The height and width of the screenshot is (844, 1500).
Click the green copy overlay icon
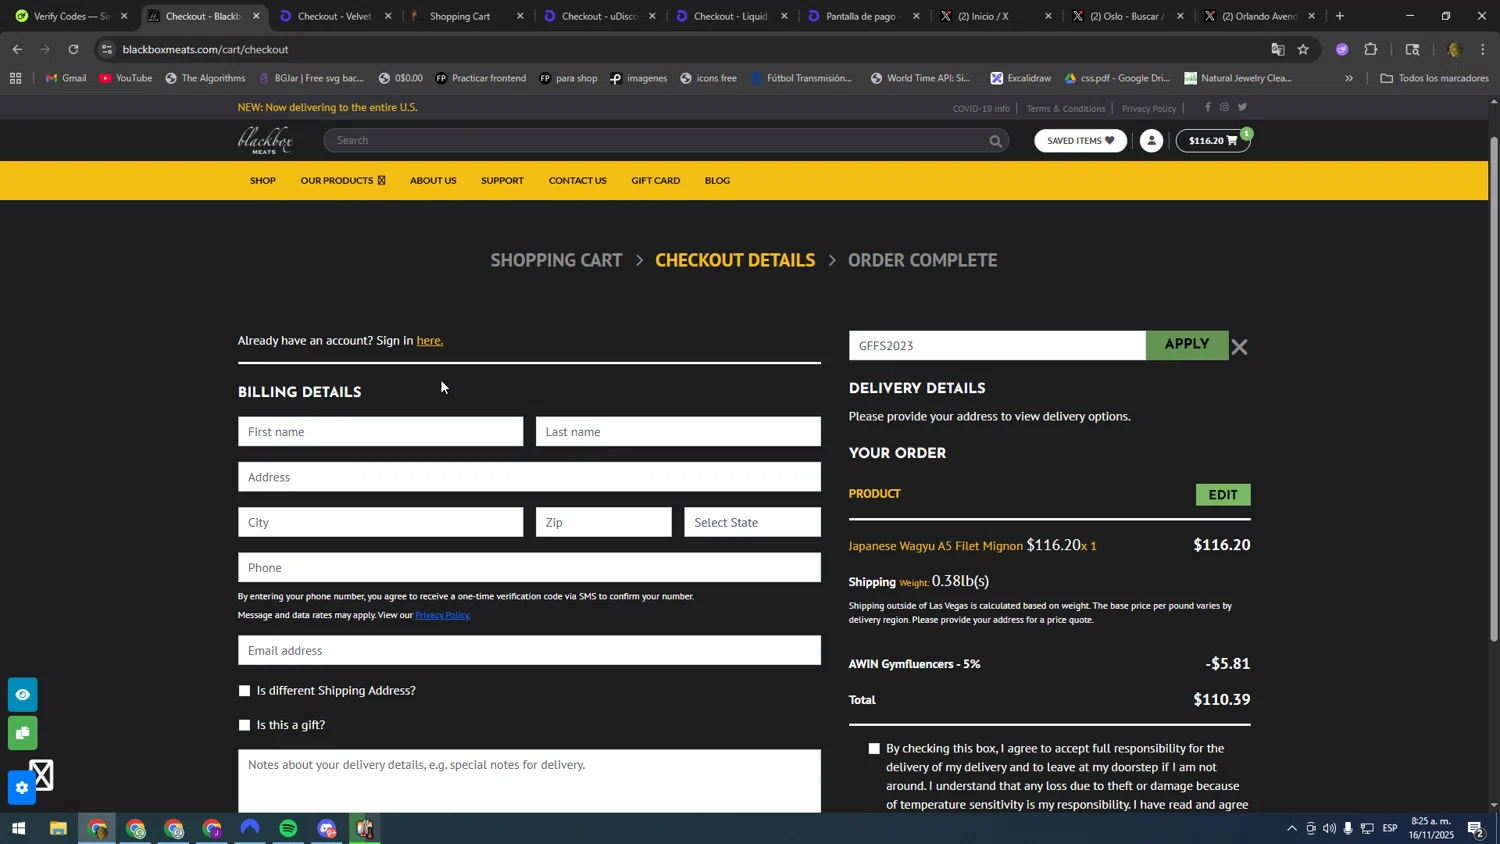point(22,734)
